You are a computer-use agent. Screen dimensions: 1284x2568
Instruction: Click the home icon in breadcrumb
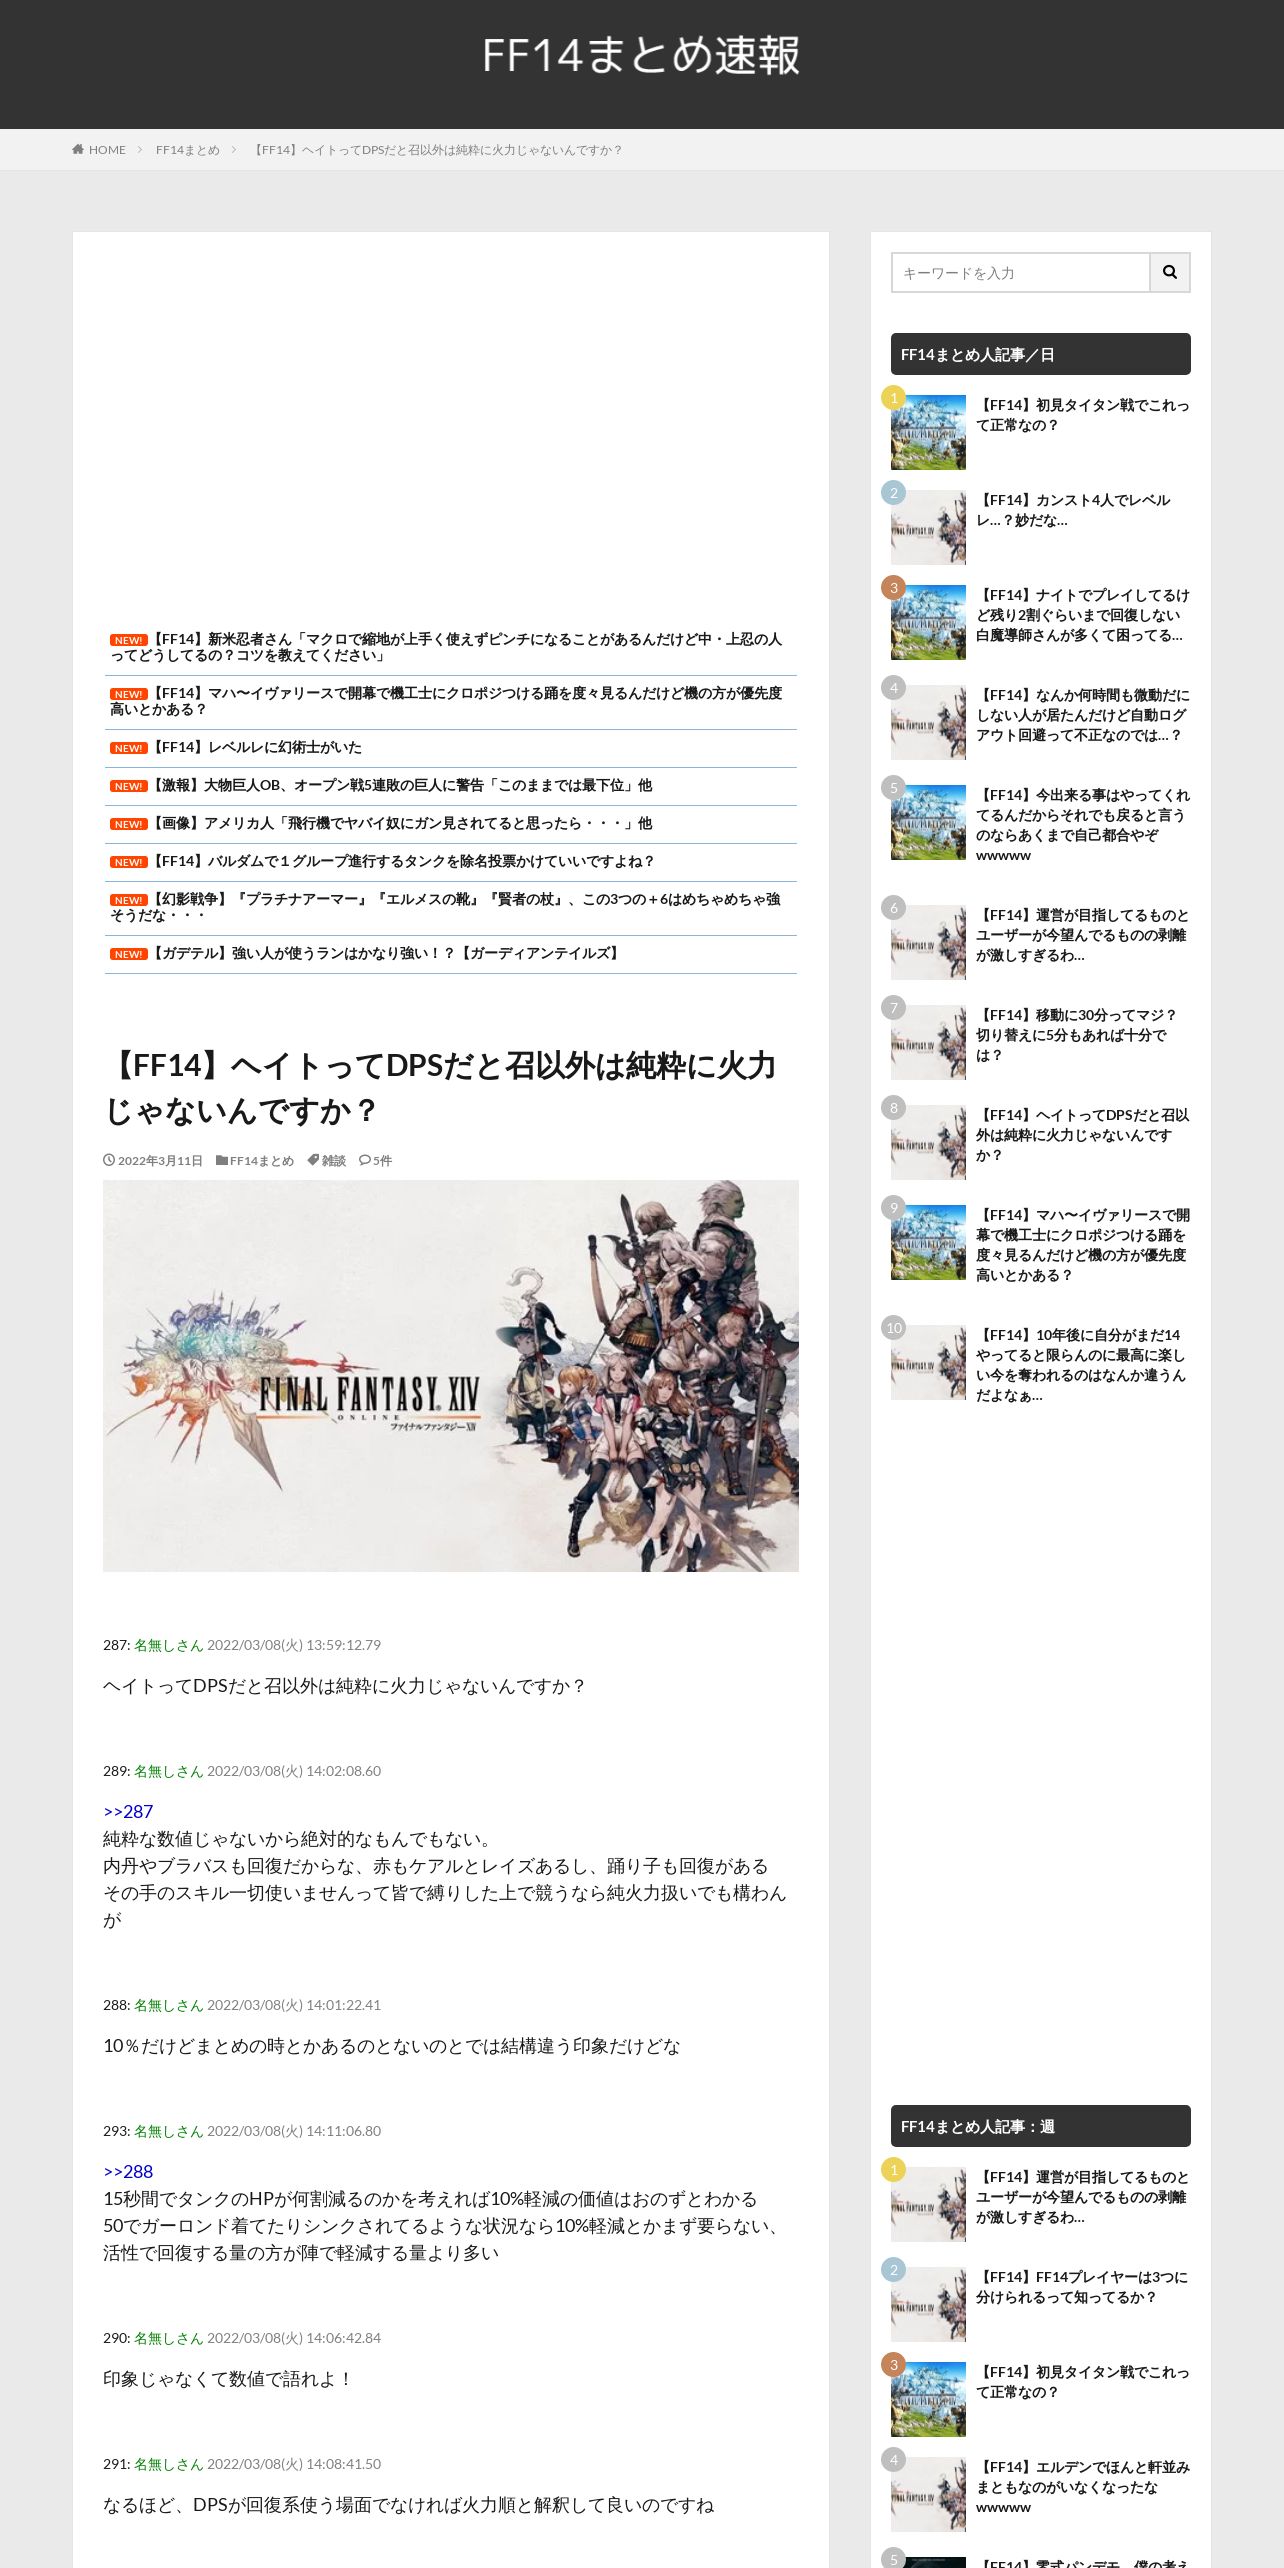pyautogui.click(x=78, y=149)
